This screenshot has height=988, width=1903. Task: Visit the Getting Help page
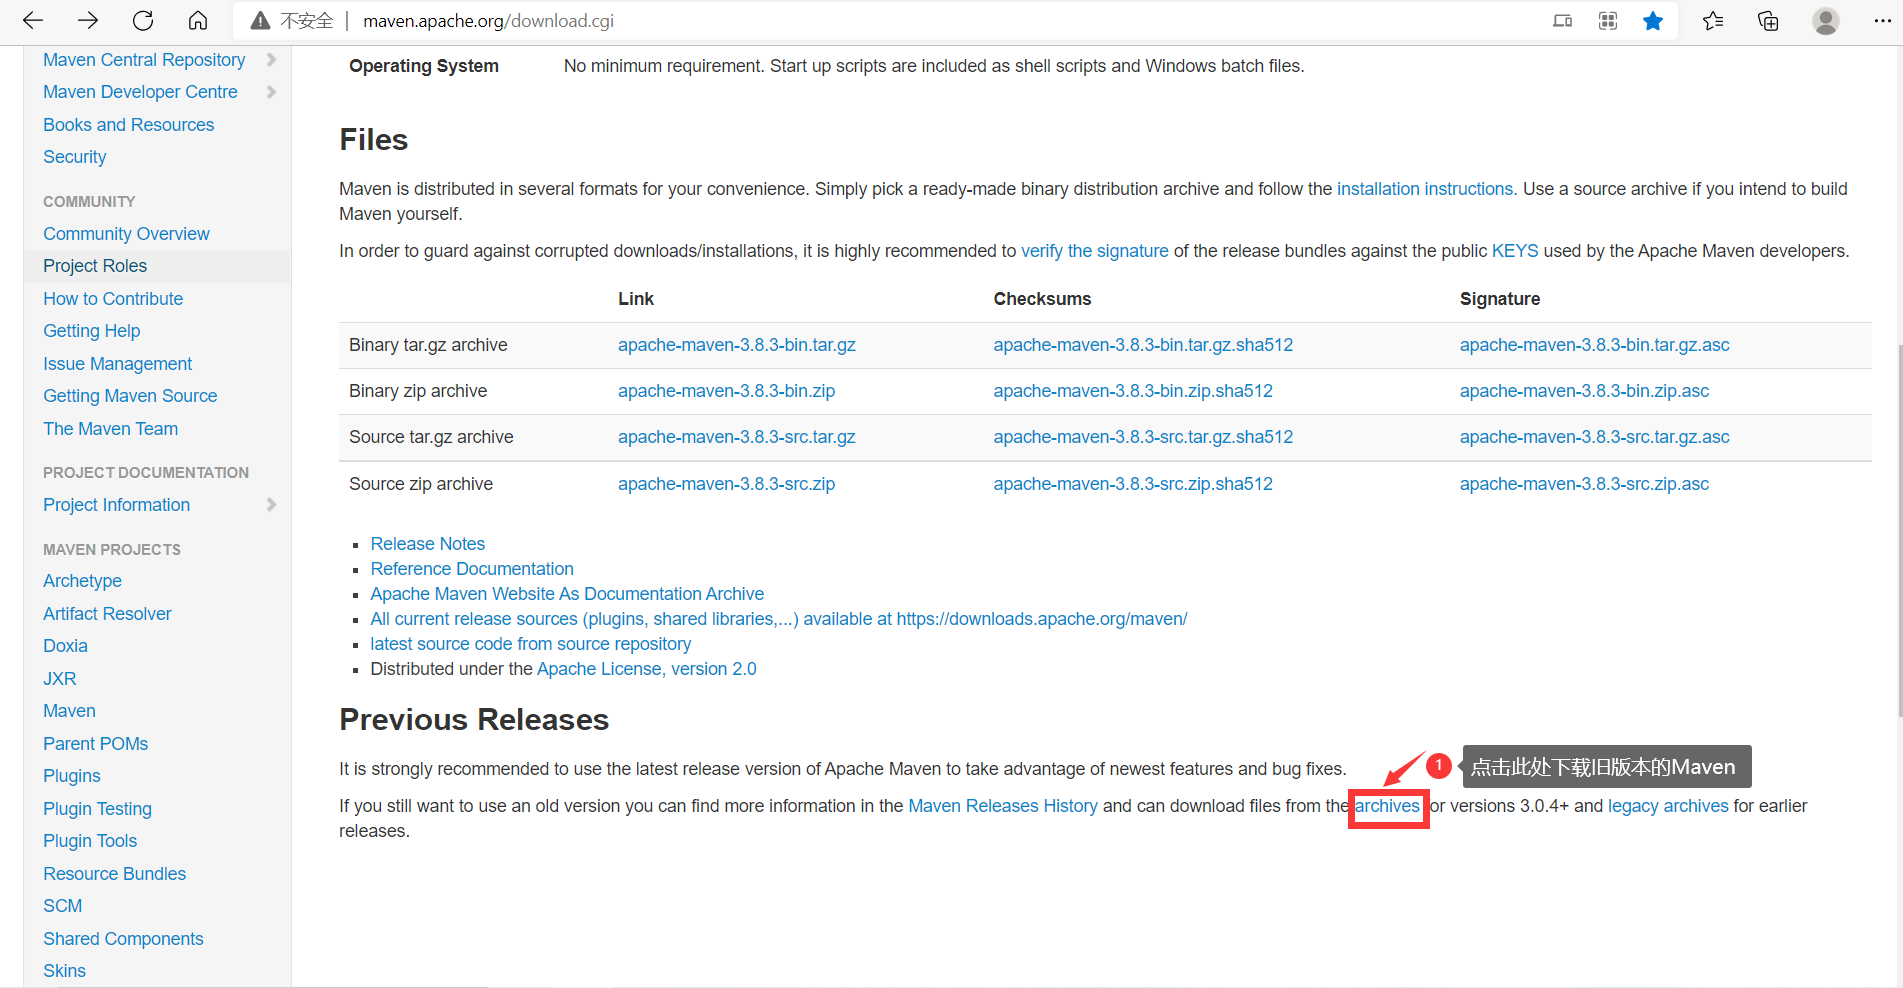pos(91,331)
